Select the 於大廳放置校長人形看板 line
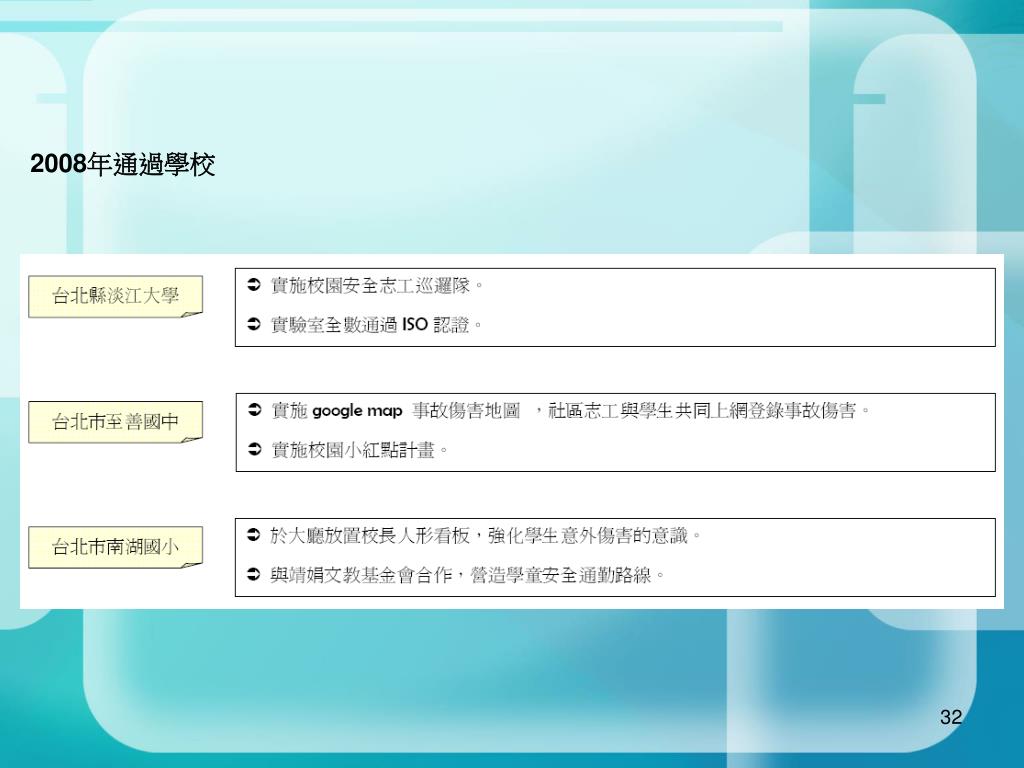Viewport: 1024px width, 768px height. [485, 536]
